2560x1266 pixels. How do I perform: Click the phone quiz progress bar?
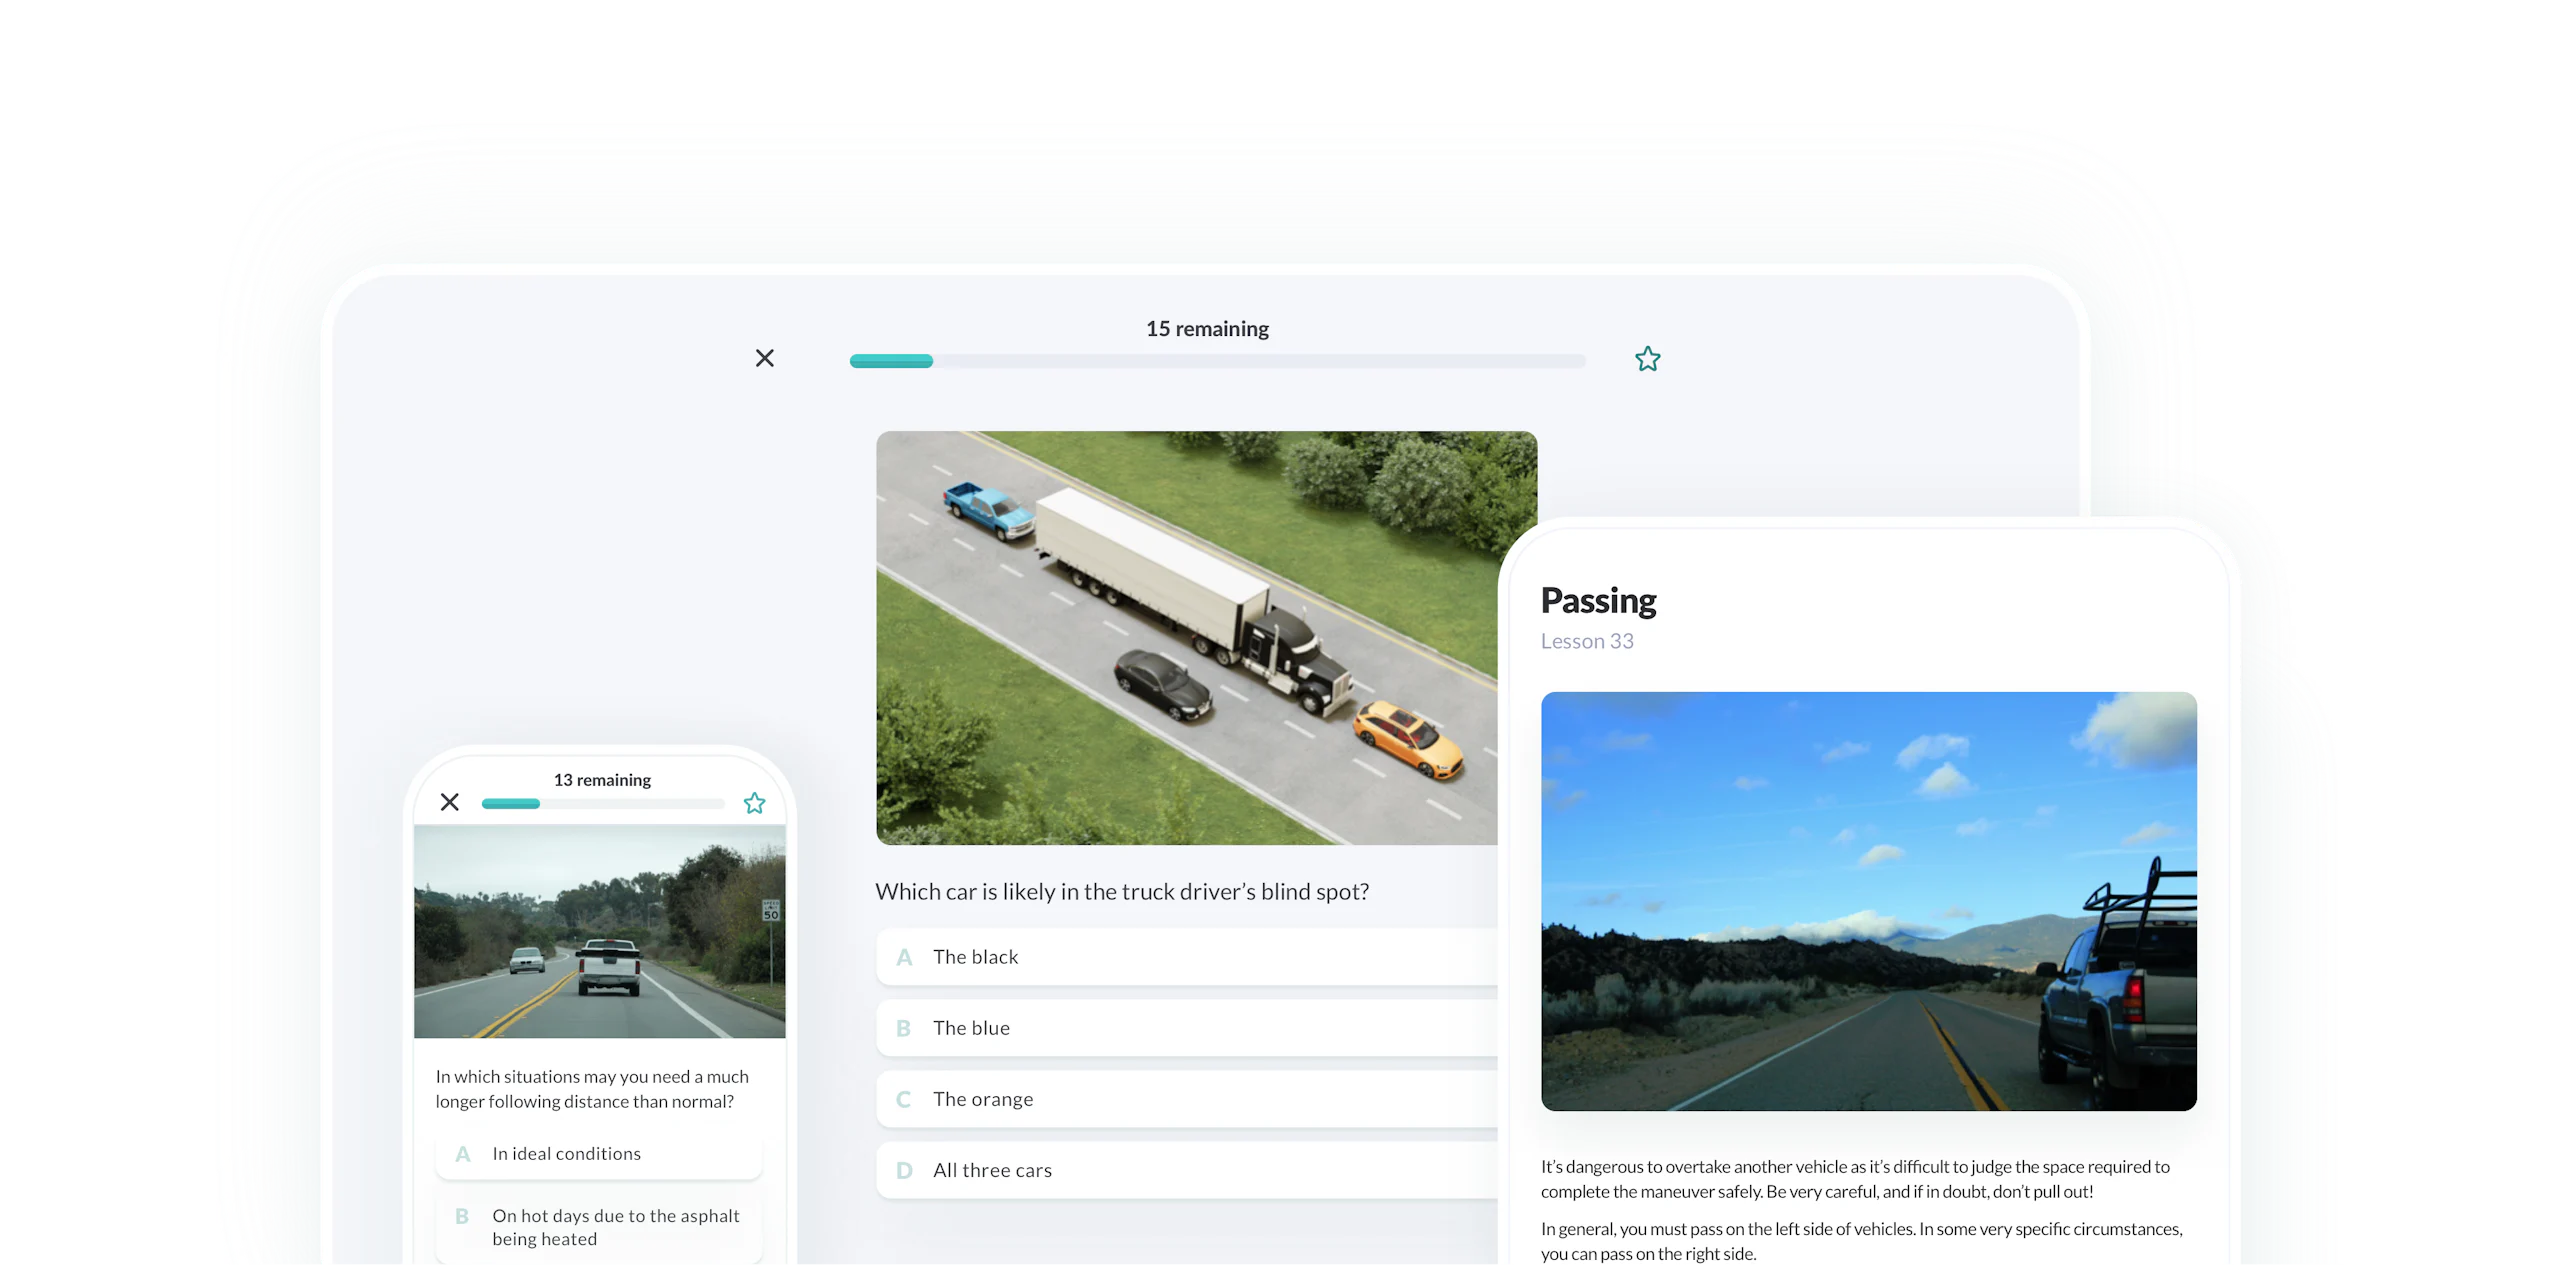pyautogui.click(x=603, y=804)
